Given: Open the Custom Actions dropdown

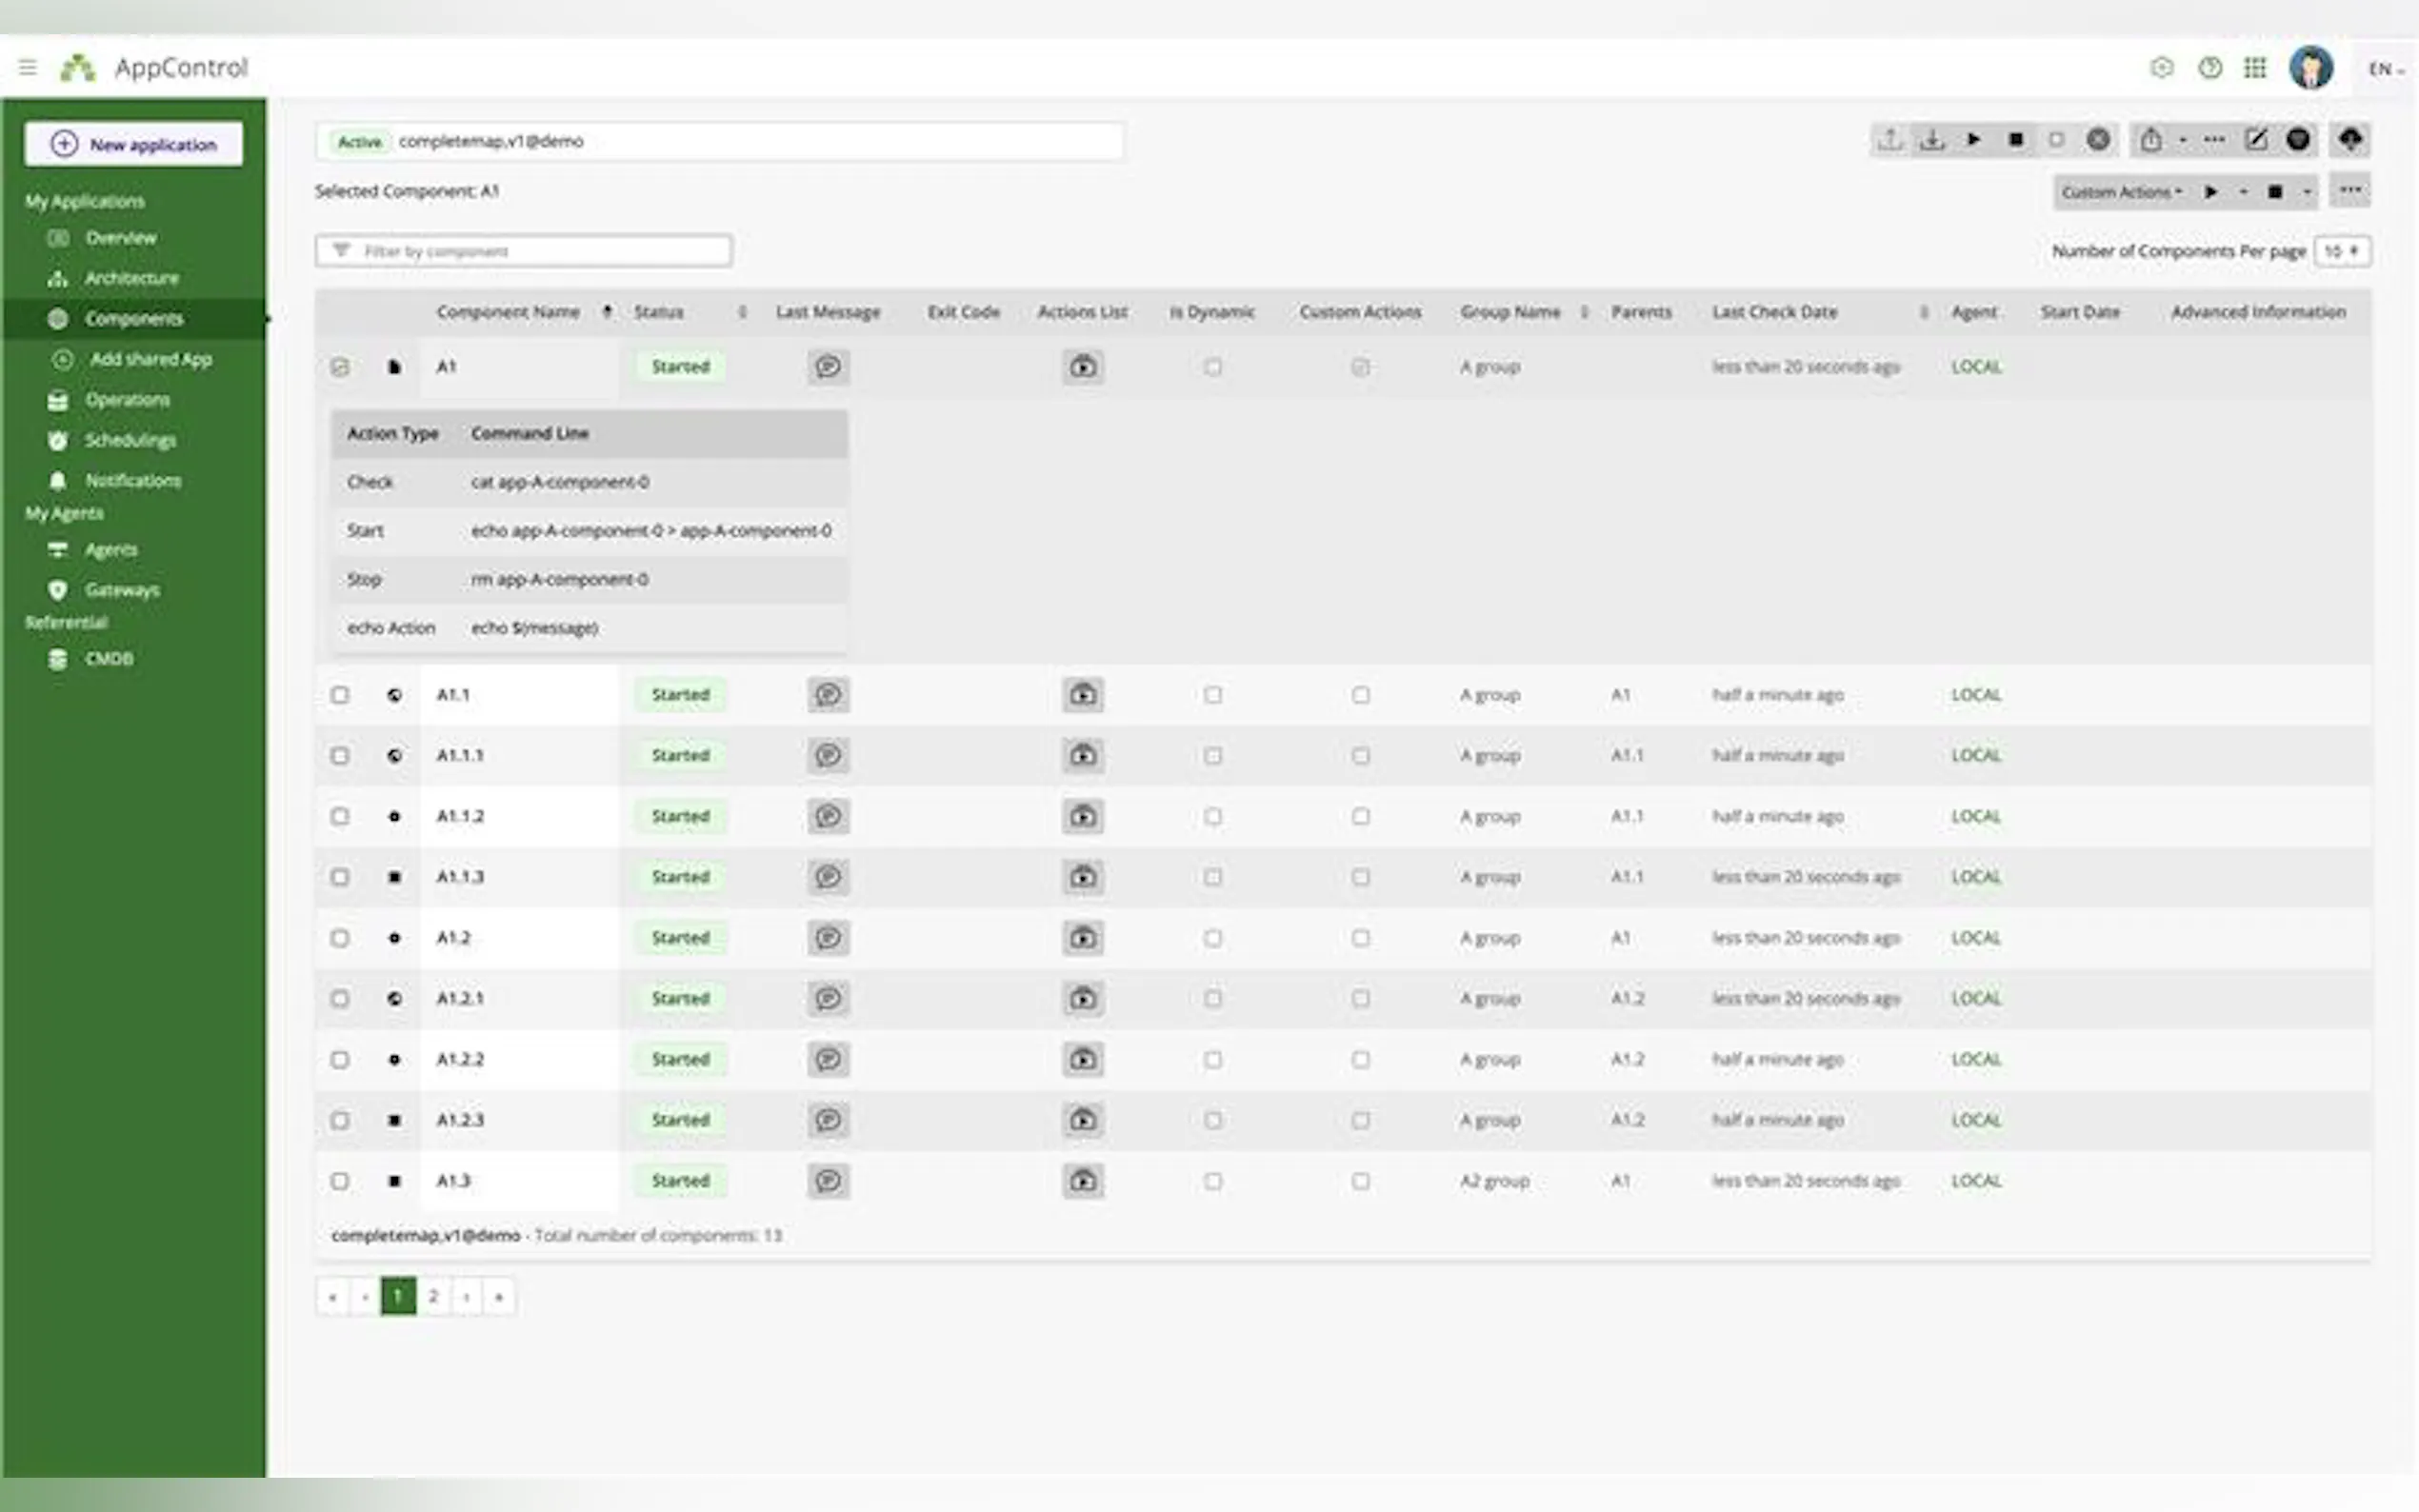Looking at the screenshot, I should click(x=2120, y=192).
